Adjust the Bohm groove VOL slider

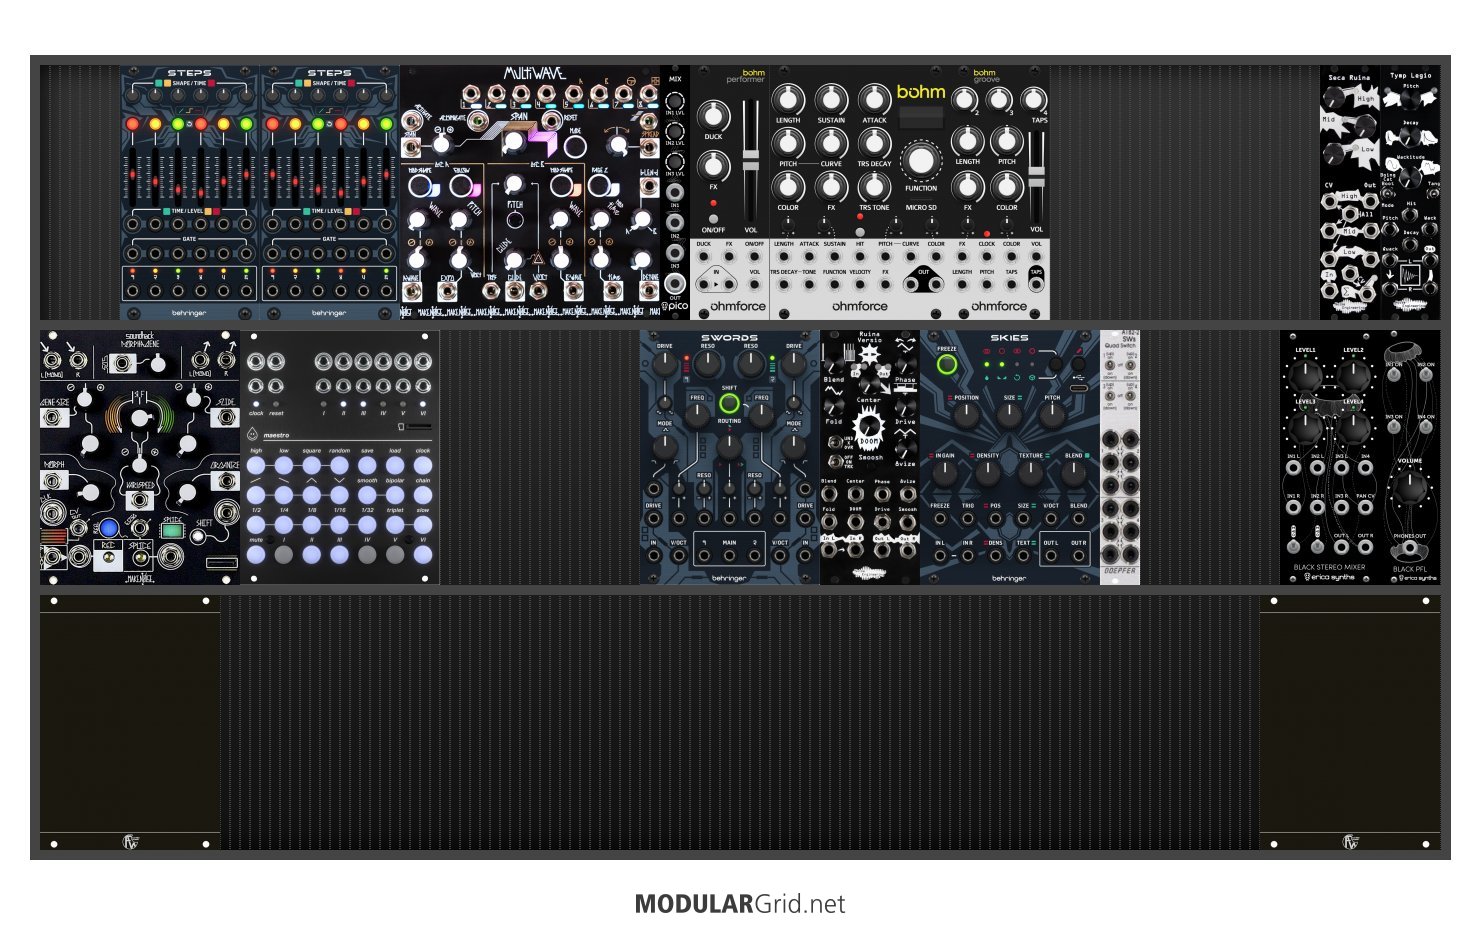pyautogui.click(x=1036, y=175)
